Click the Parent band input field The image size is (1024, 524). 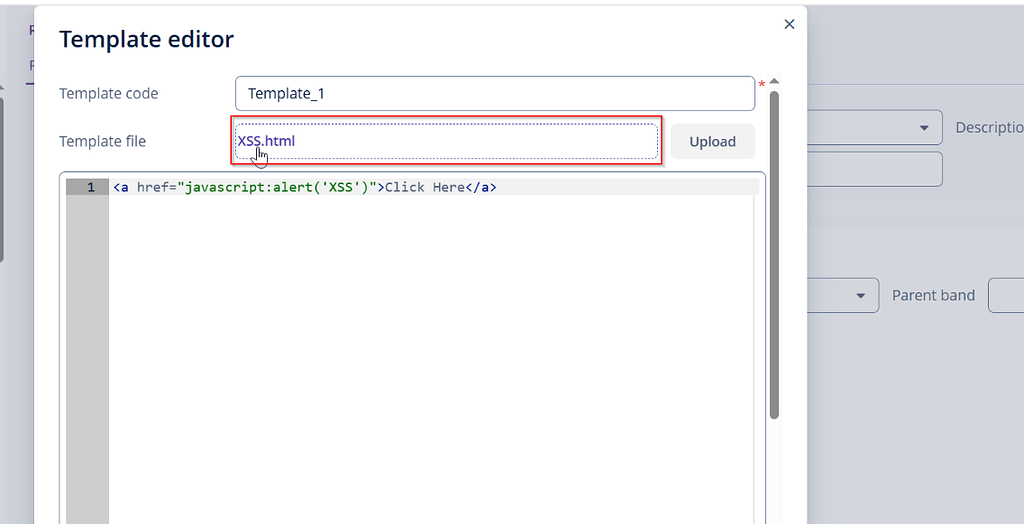pyautogui.click(x=1006, y=295)
